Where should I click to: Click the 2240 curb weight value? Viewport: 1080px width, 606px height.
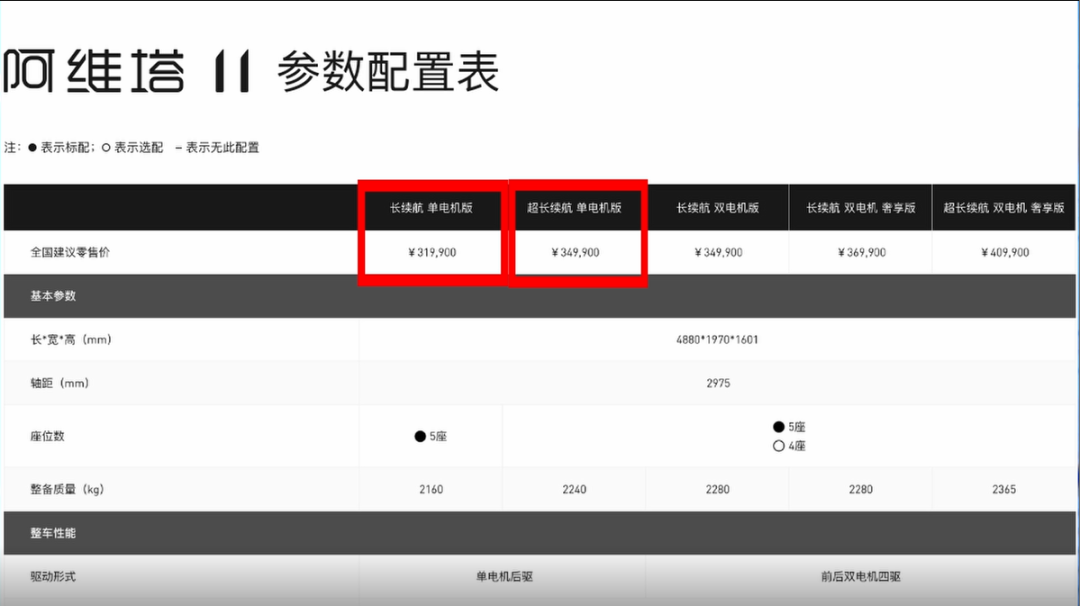(x=574, y=489)
